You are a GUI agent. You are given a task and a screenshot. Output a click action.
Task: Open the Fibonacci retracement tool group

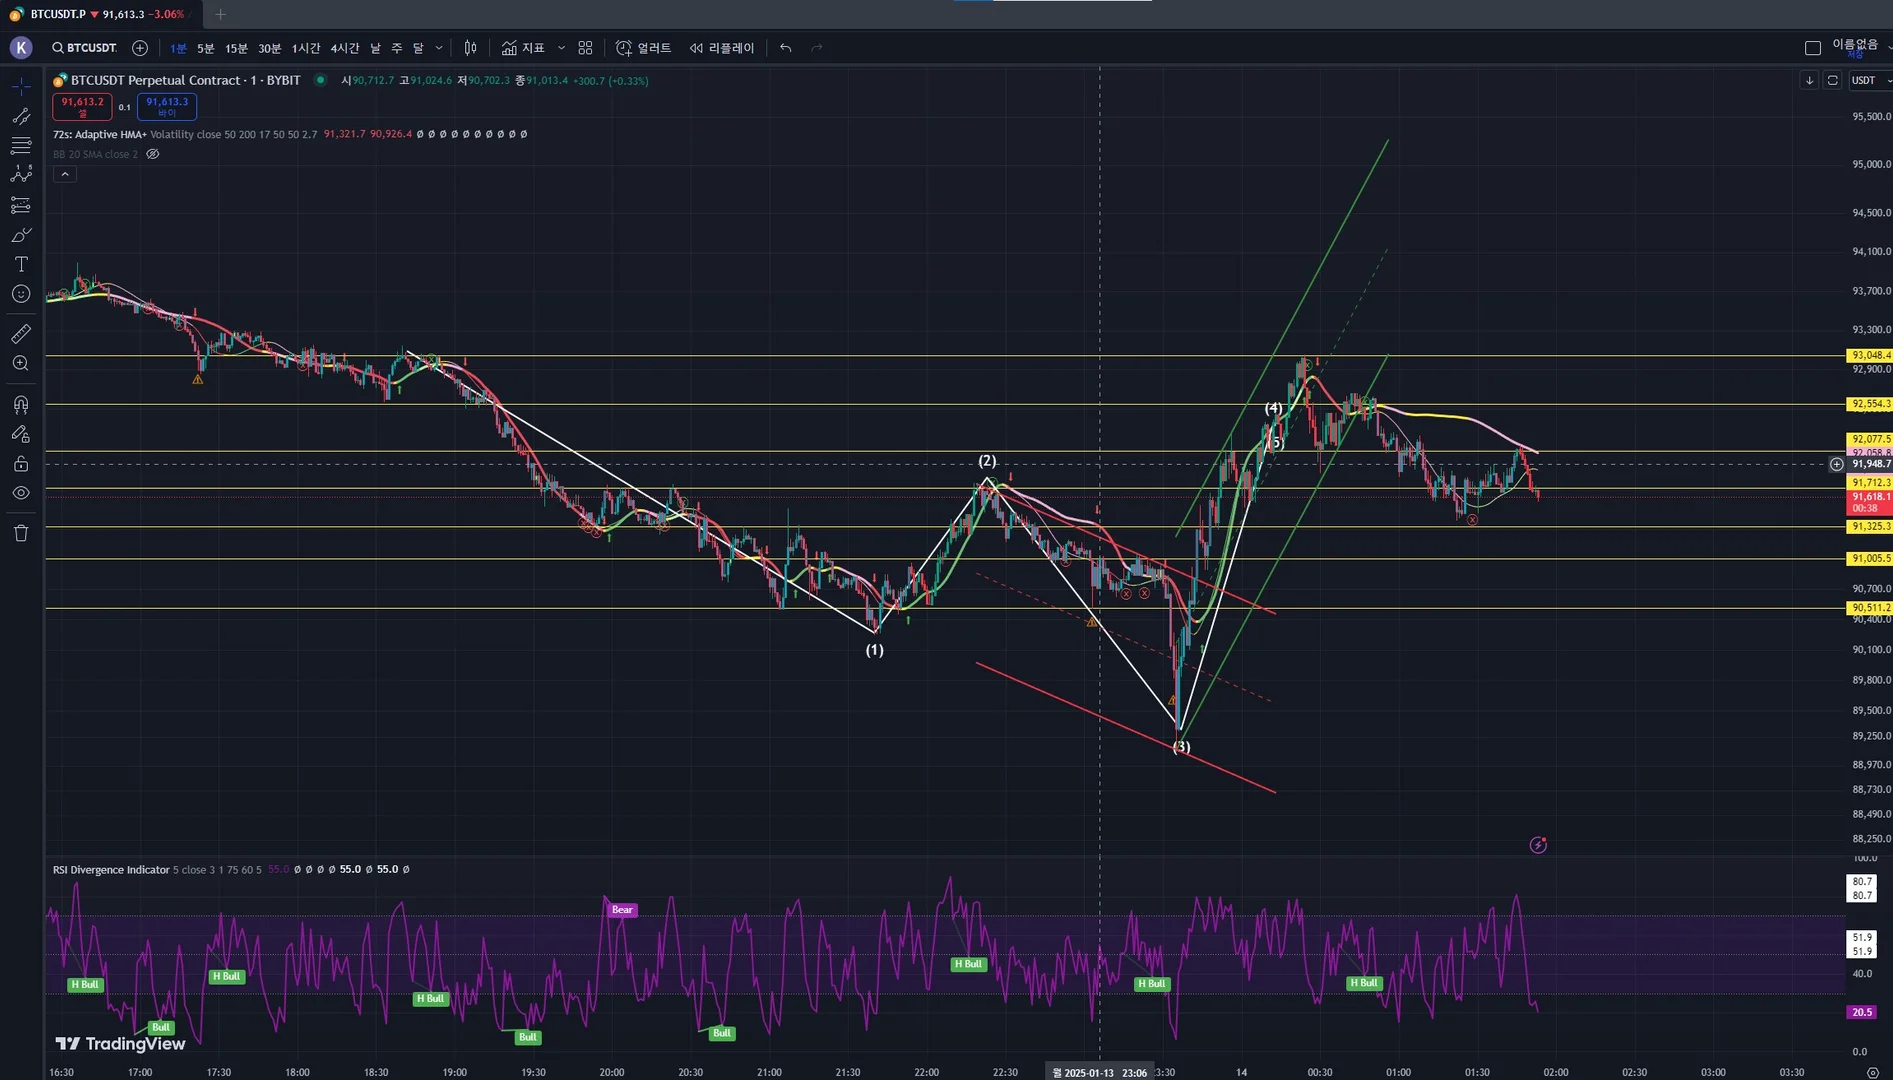(21, 145)
